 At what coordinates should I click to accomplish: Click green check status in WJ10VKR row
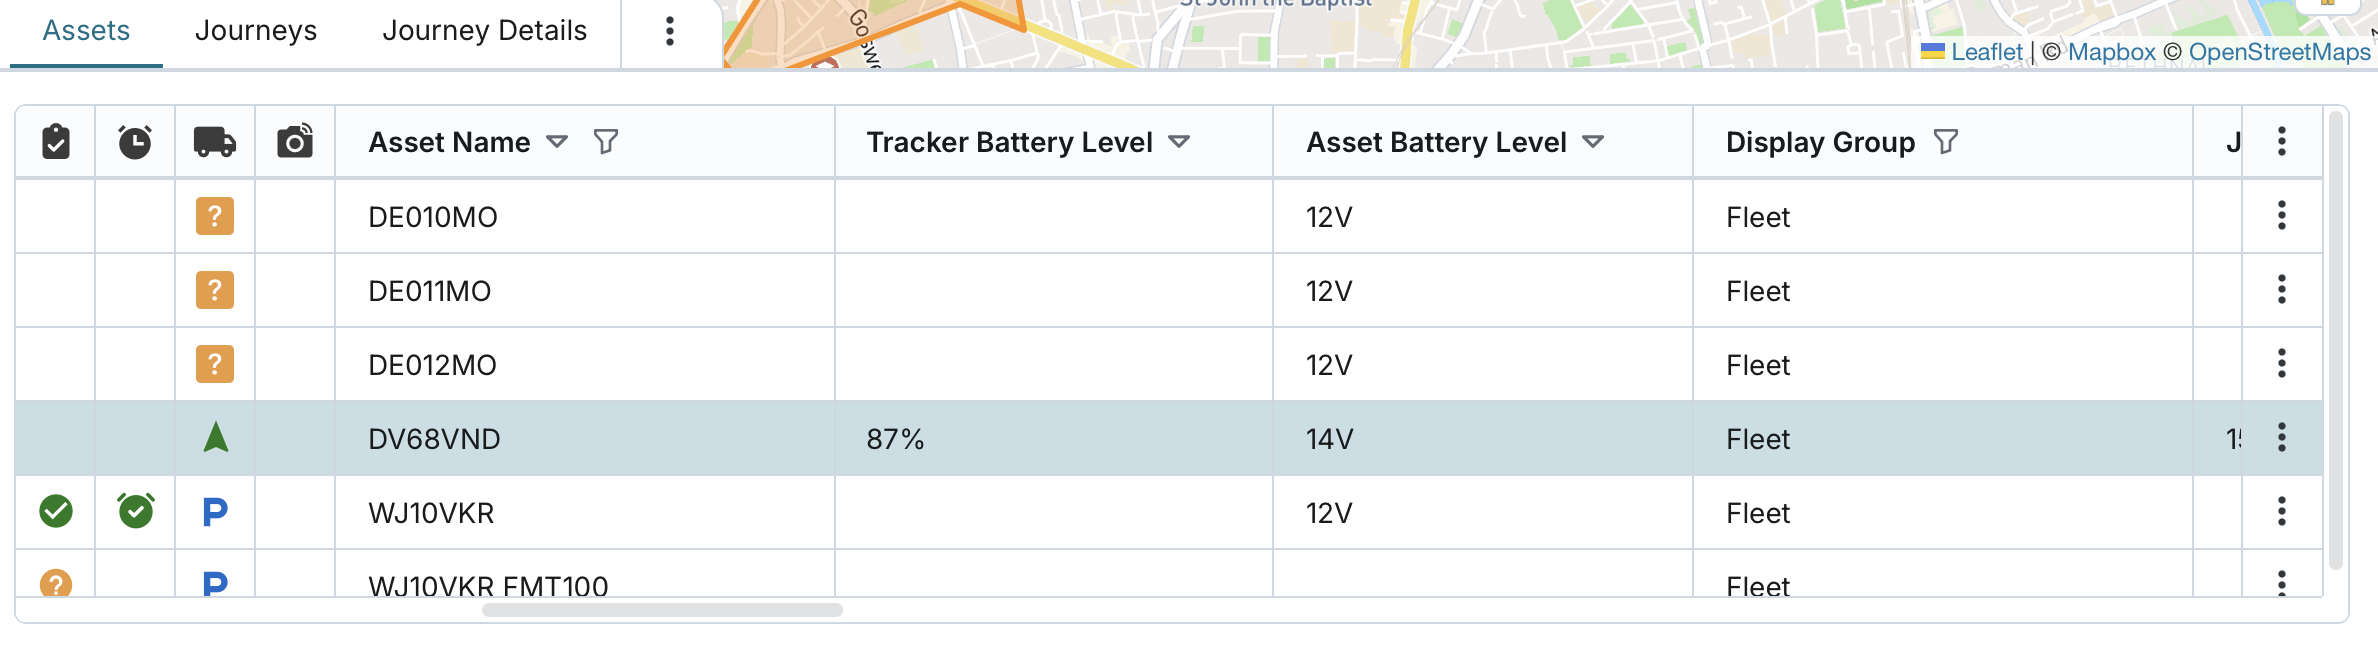click(x=56, y=512)
